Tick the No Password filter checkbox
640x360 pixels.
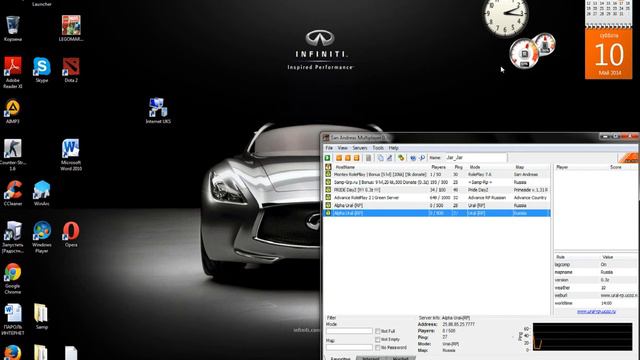(378, 347)
